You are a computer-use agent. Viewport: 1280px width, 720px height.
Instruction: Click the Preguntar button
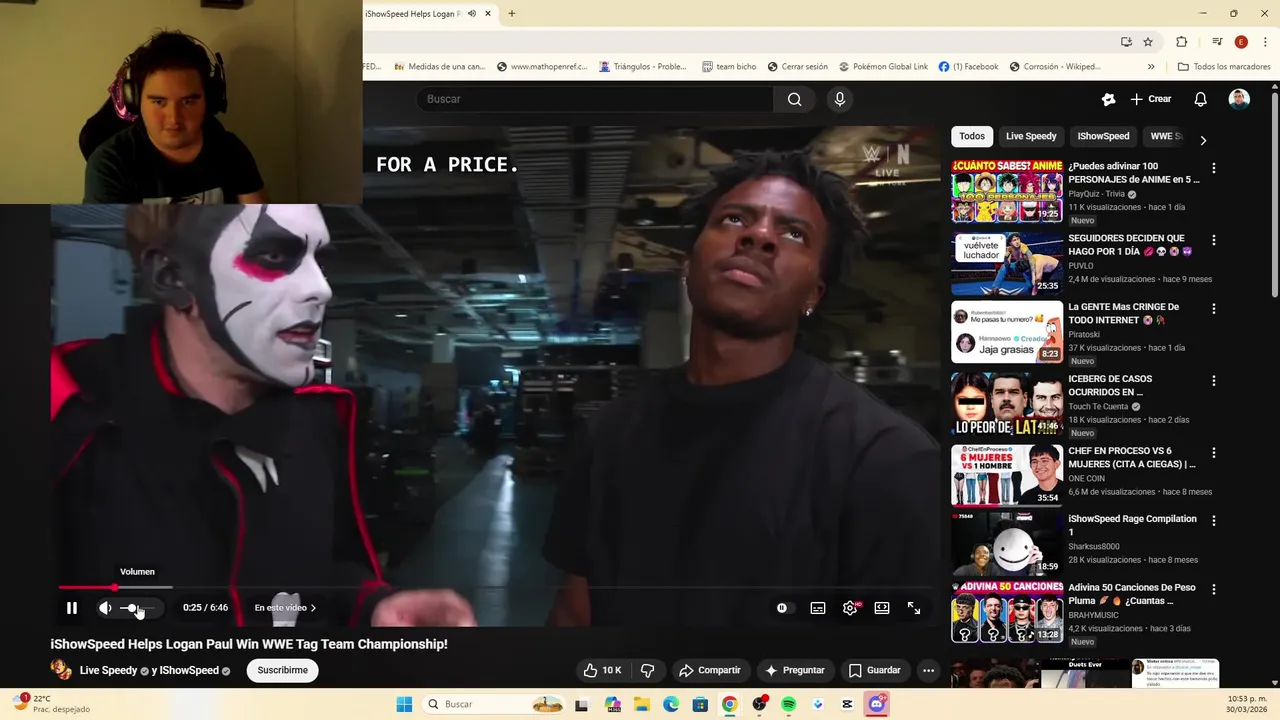tap(795, 670)
